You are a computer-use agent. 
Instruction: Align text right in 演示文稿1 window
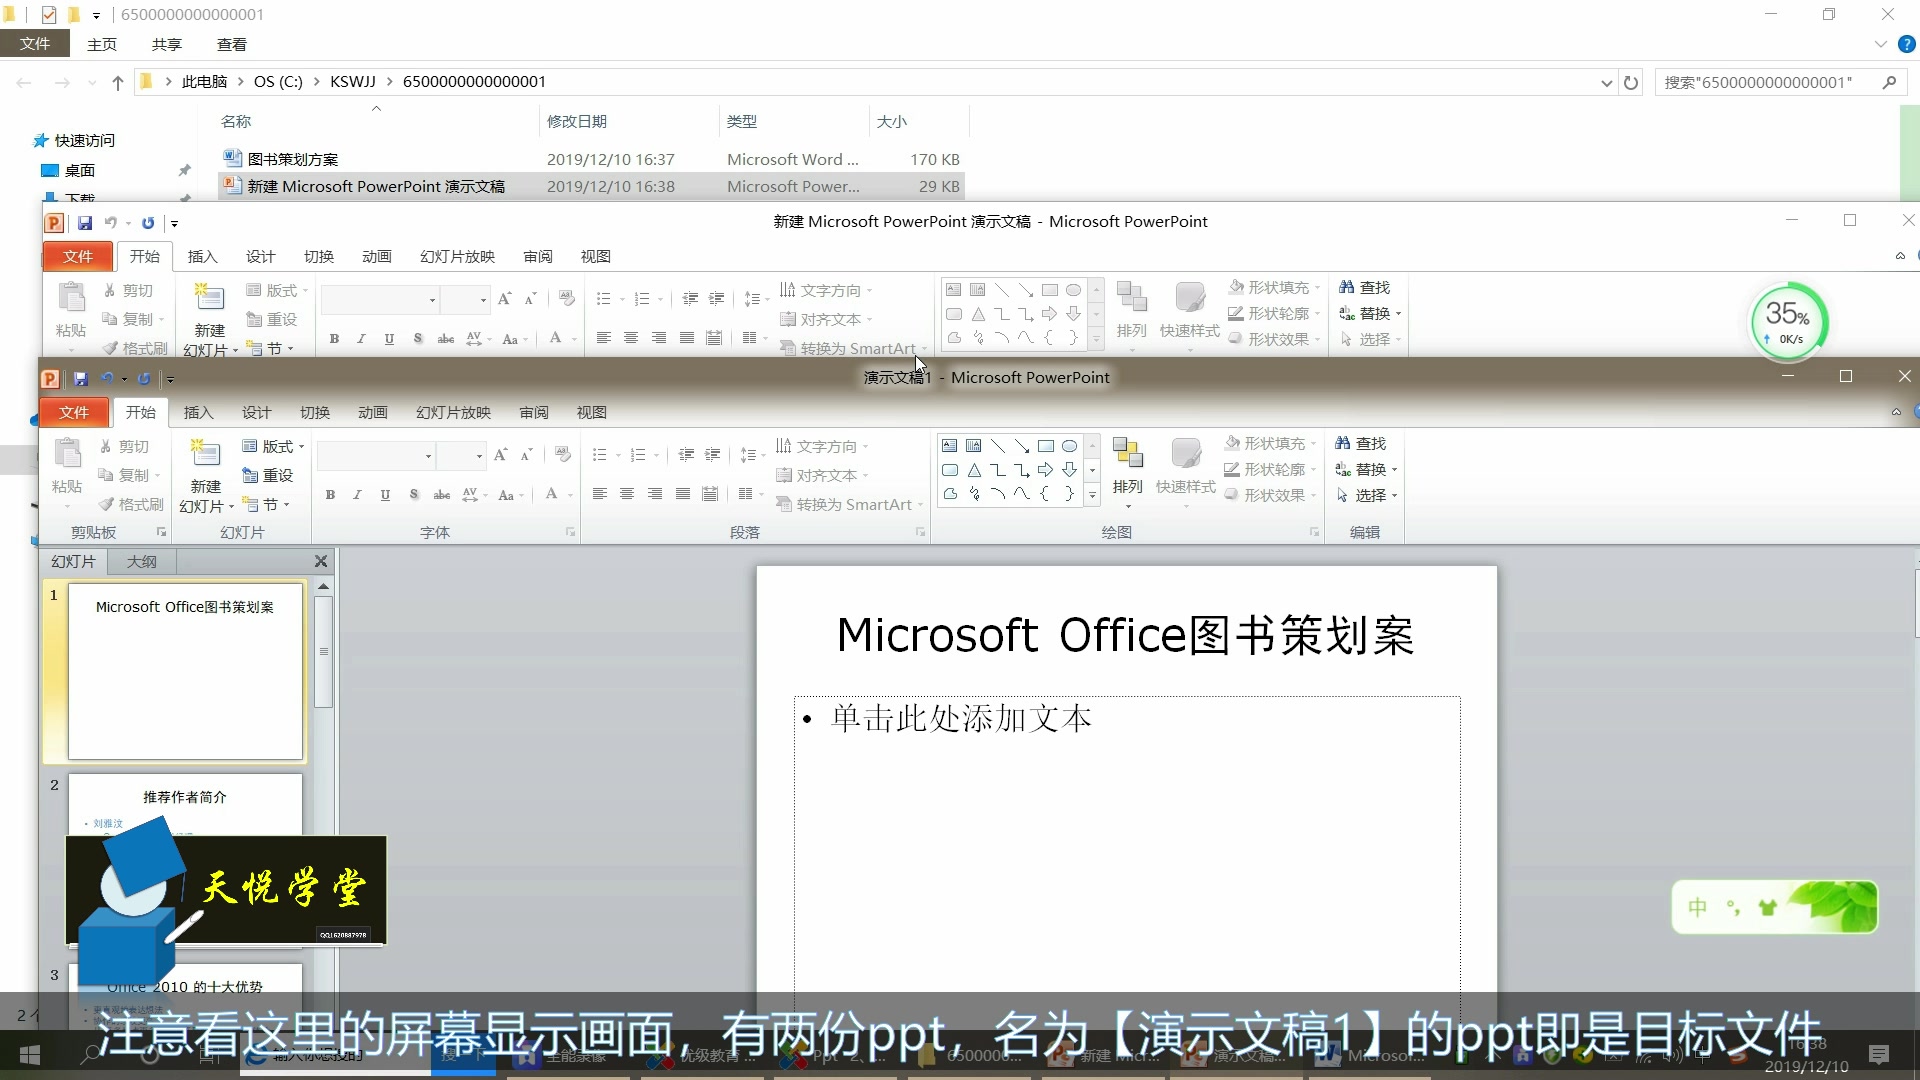(x=655, y=494)
